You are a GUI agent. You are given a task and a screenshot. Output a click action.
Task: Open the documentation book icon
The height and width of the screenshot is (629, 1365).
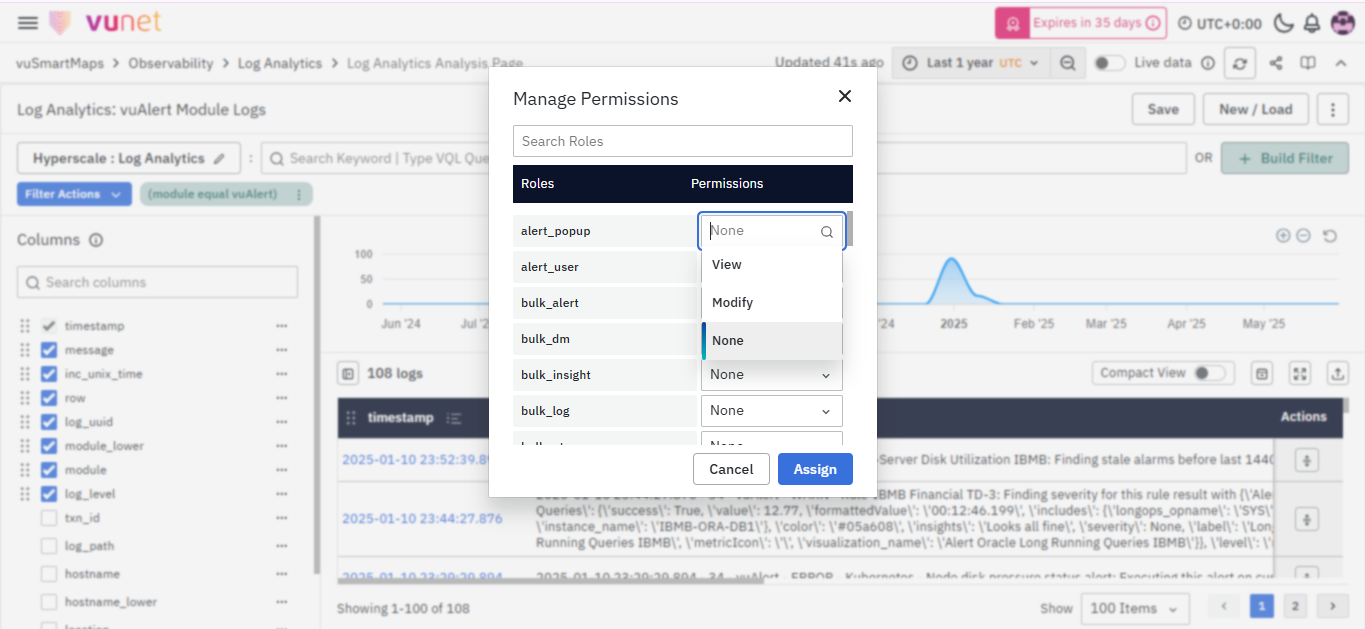1307,63
